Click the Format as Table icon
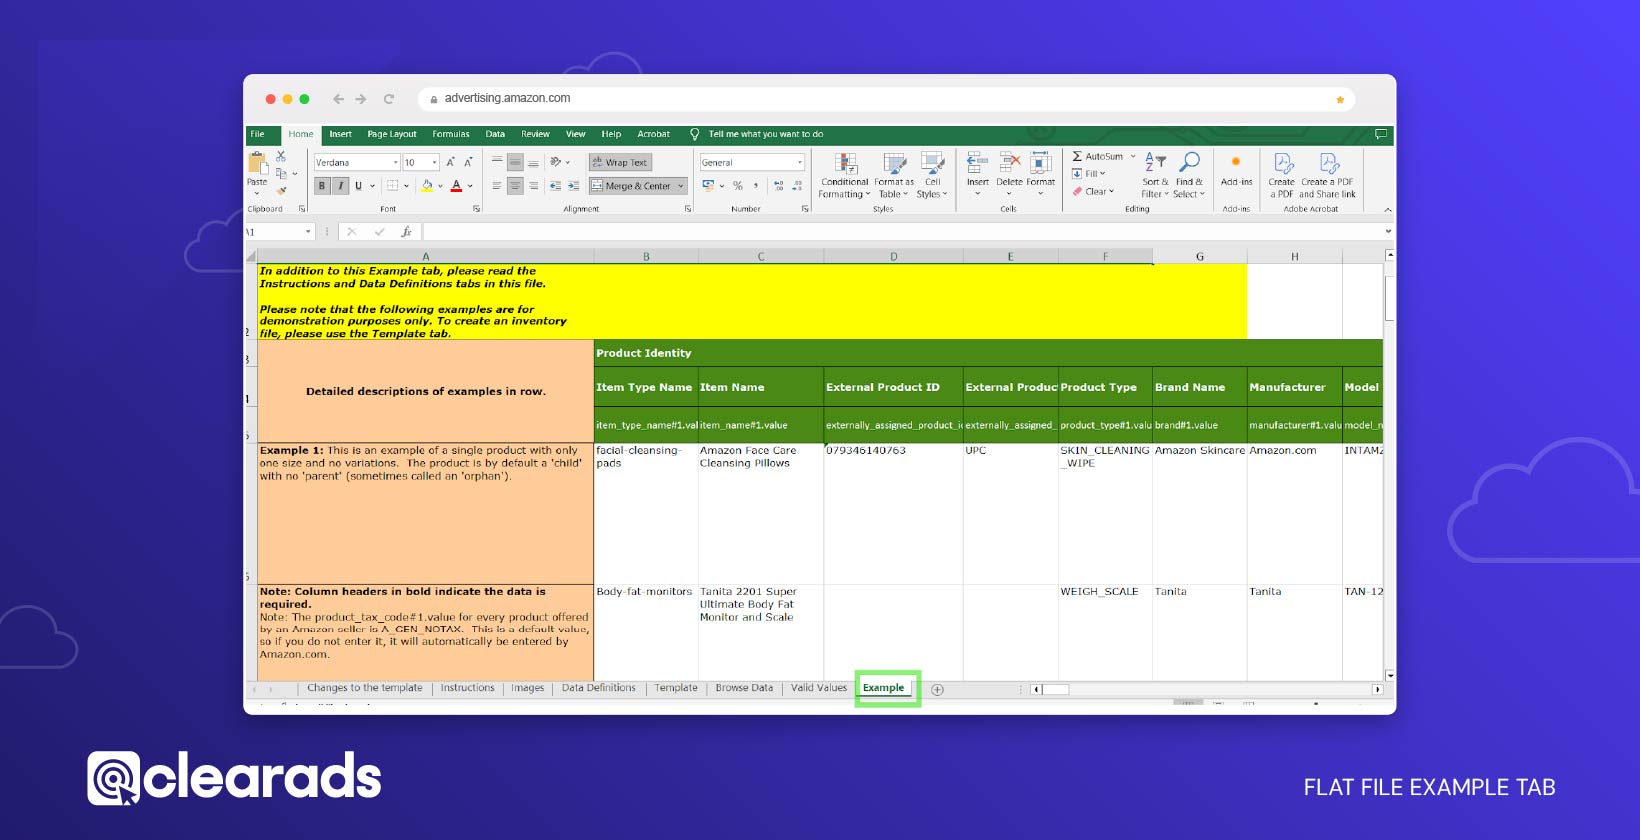Image resolution: width=1640 pixels, height=840 pixels. (x=894, y=164)
